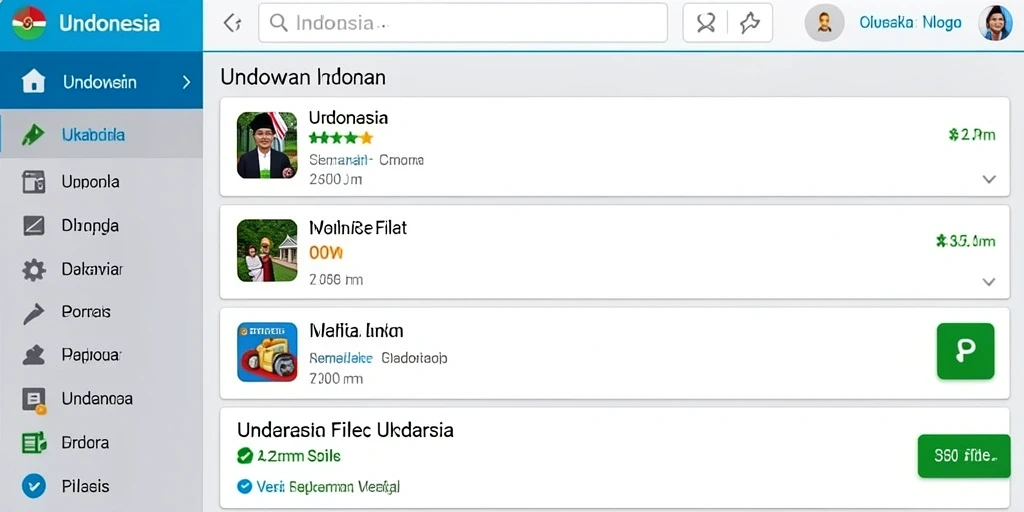This screenshot has width=1024, height=512.
Task: Click the Undanosa message icon
Action: (x=34, y=400)
